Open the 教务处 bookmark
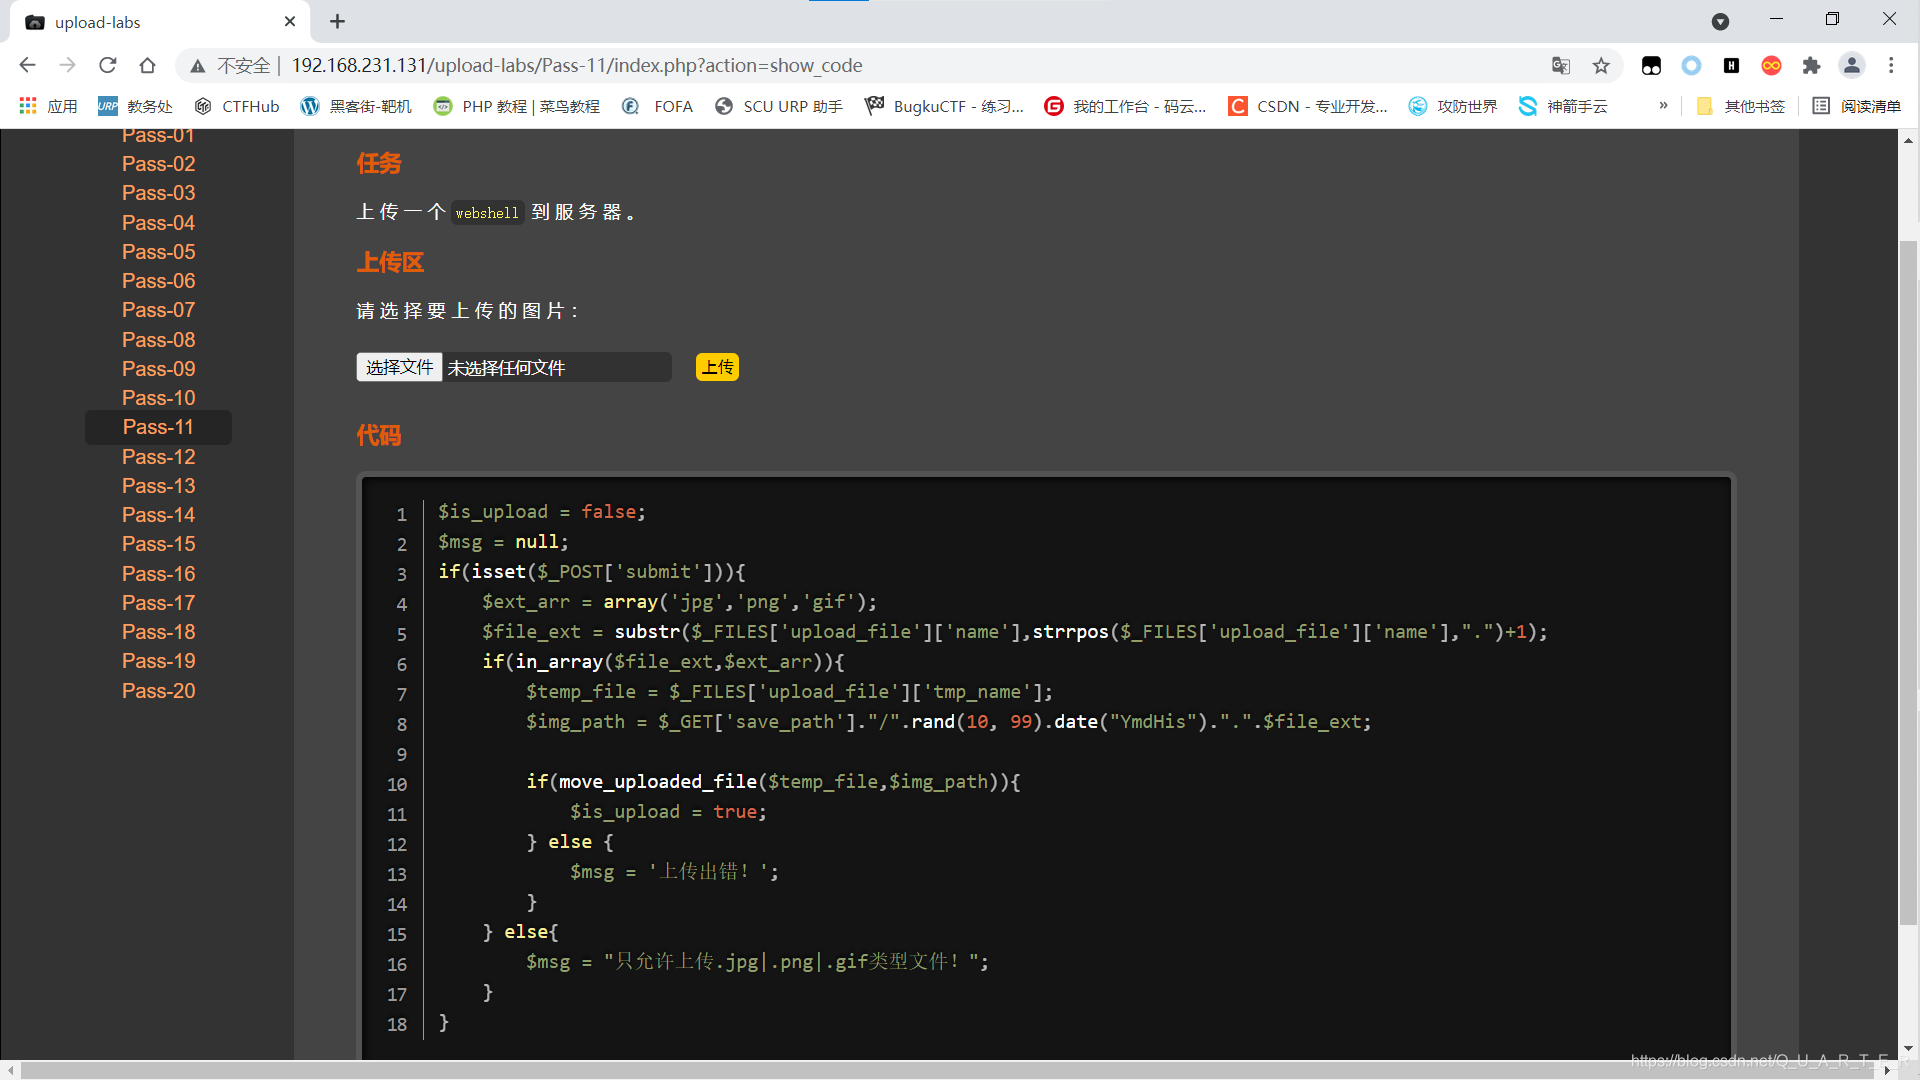 coord(135,106)
